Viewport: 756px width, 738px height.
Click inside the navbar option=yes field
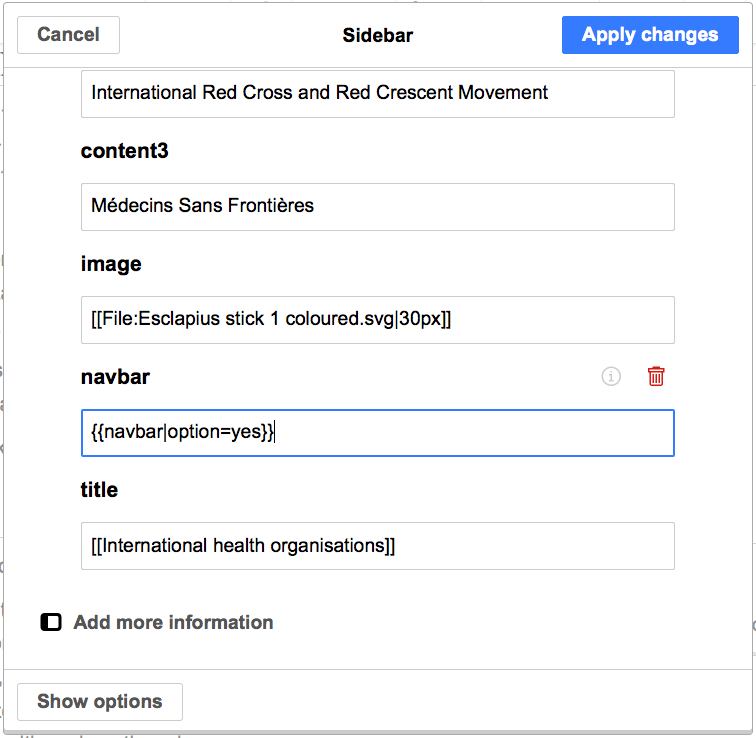point(378,433)
